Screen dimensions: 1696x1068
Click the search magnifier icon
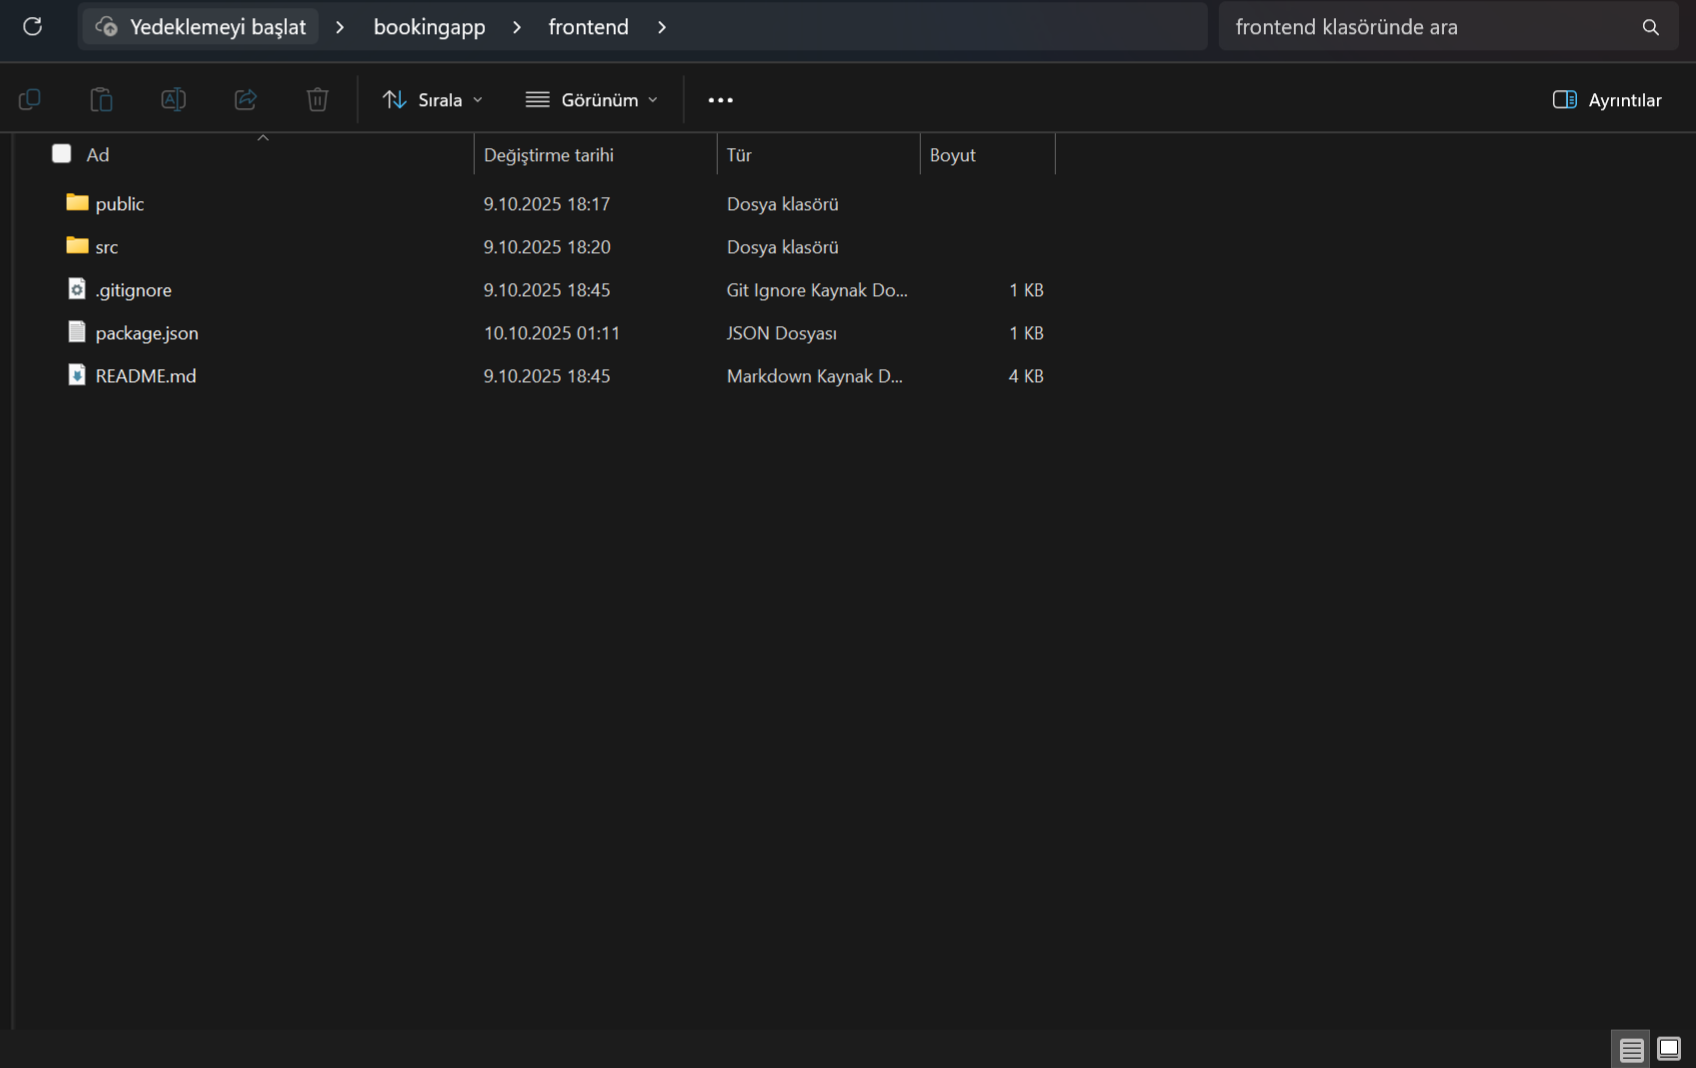pos(1650,27)
